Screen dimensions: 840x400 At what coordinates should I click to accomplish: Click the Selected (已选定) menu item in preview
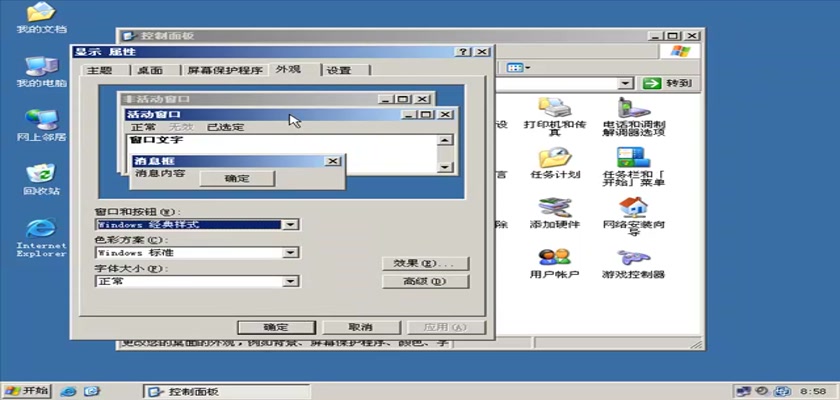[226, 127]
